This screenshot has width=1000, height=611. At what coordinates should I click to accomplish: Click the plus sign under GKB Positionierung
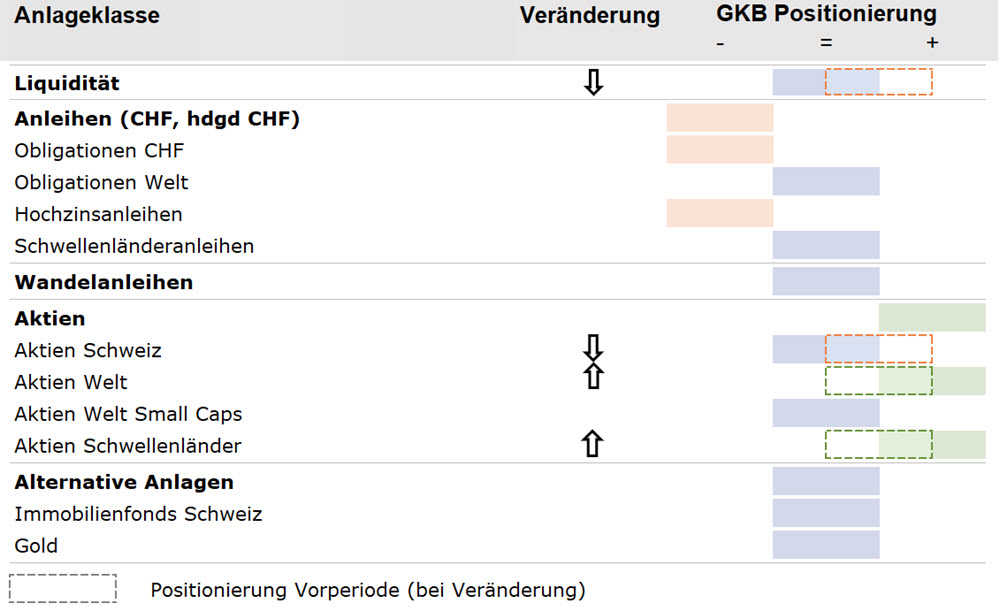tap(932, 43)
